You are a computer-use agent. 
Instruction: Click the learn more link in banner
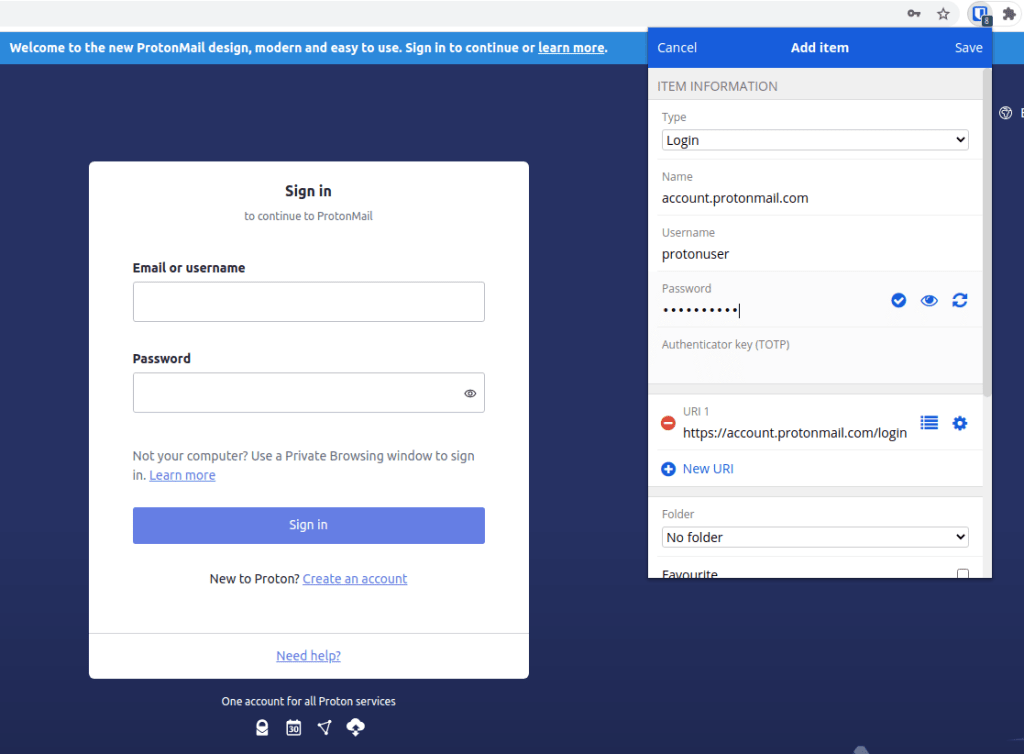coord(571,48)
